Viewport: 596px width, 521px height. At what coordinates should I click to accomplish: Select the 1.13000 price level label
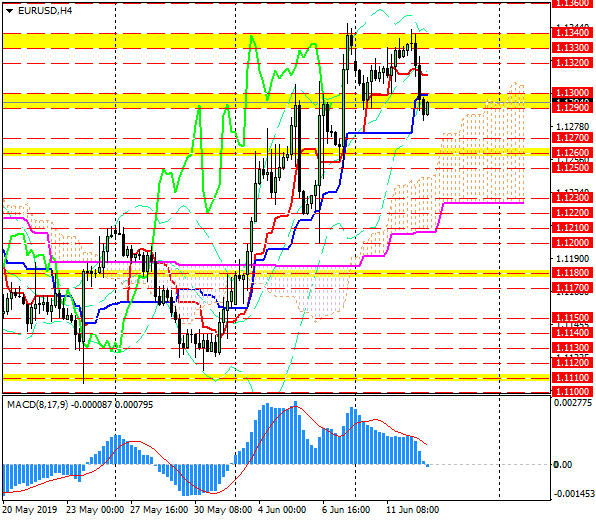coord(572,93)
